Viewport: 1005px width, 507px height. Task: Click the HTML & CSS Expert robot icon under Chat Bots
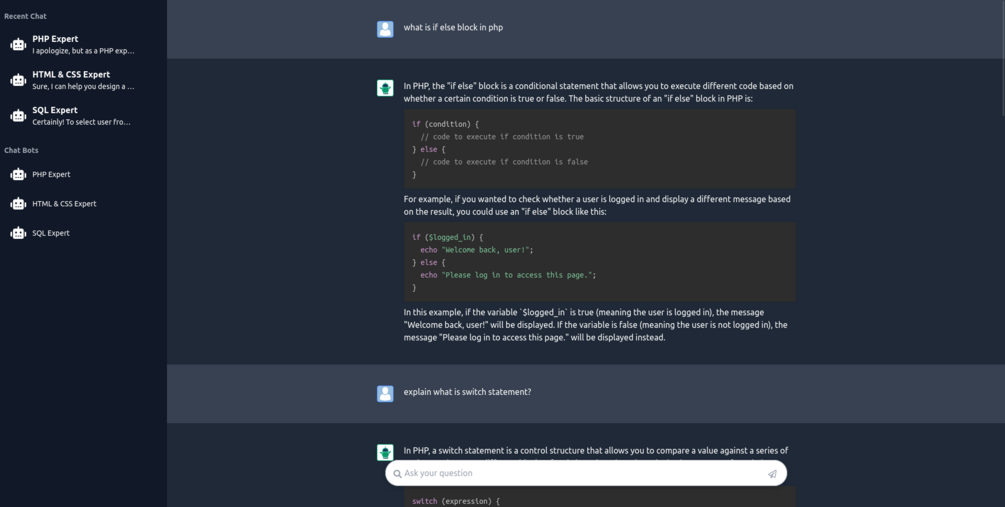pos(18,204)
